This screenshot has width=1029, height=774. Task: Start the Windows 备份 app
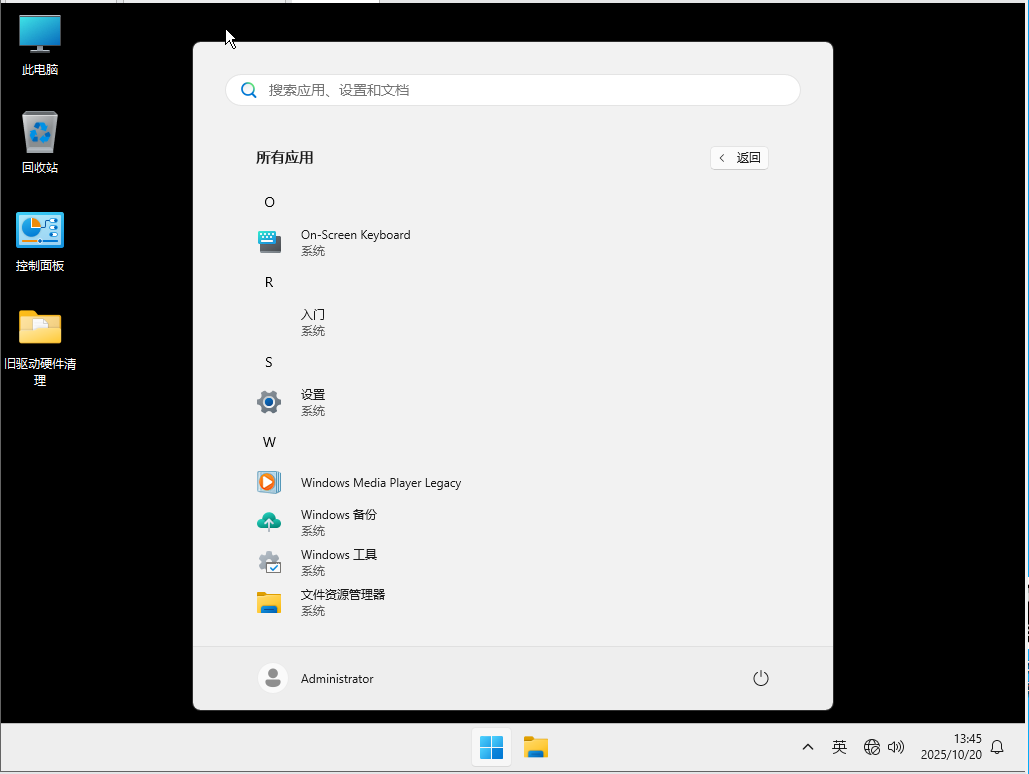(338, 522)
